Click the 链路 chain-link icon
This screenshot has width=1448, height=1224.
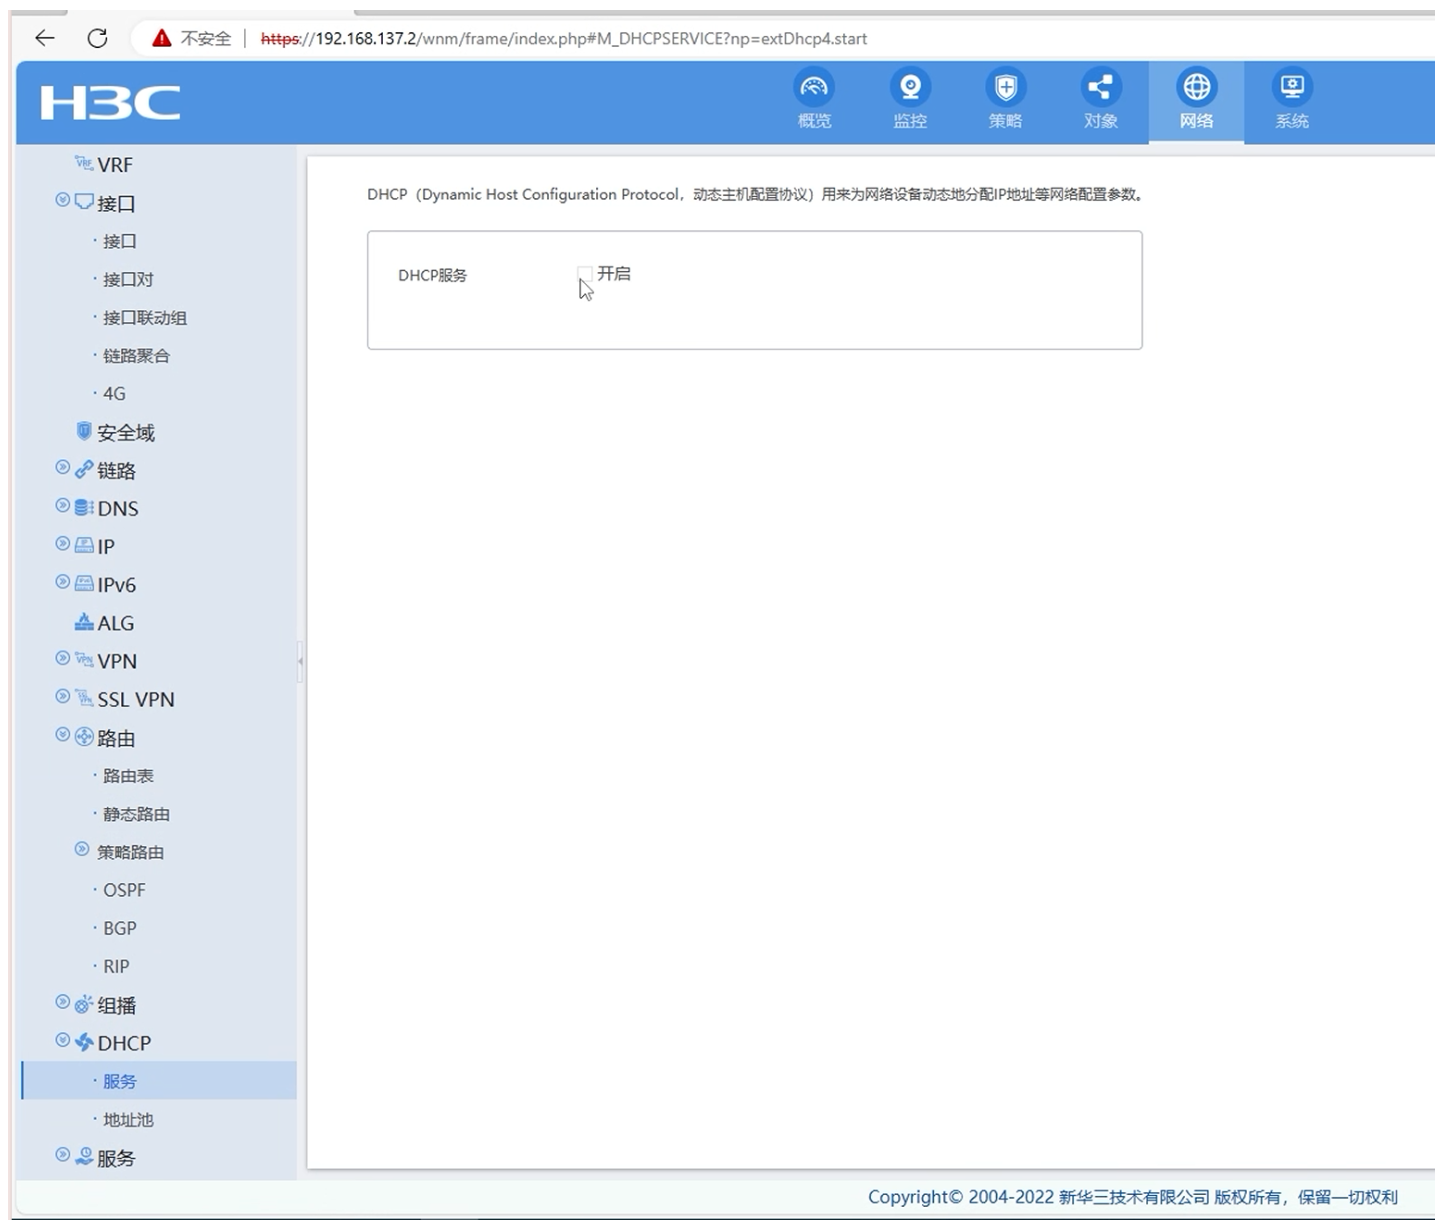(84, 470)
